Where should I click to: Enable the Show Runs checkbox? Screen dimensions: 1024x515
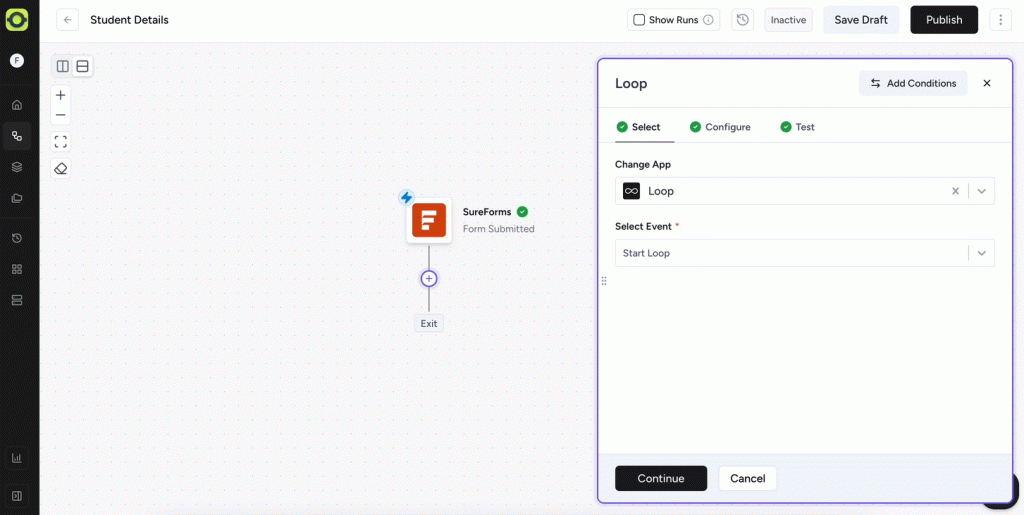click(x=639, y=20)
